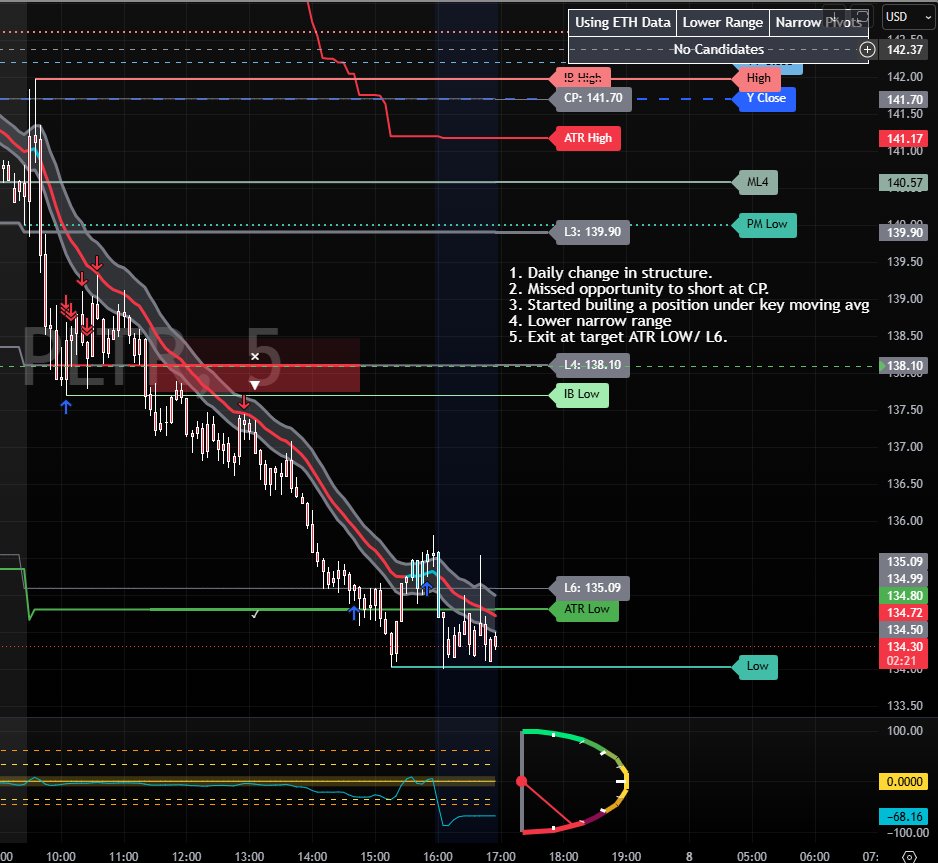Viewport: 938px width, 863px height.
Task: Click the Lower Range table cell
Action: (x=723, y=23)
